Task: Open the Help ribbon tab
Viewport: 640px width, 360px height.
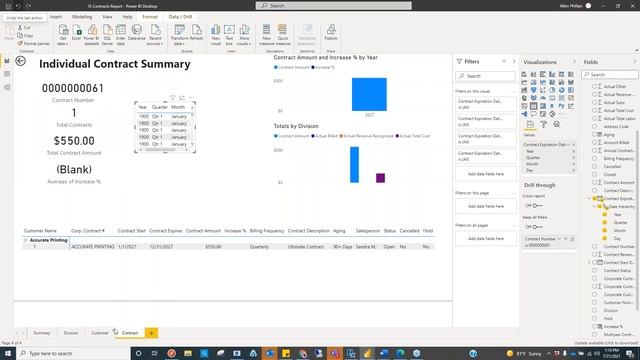Action: point(127,17)
